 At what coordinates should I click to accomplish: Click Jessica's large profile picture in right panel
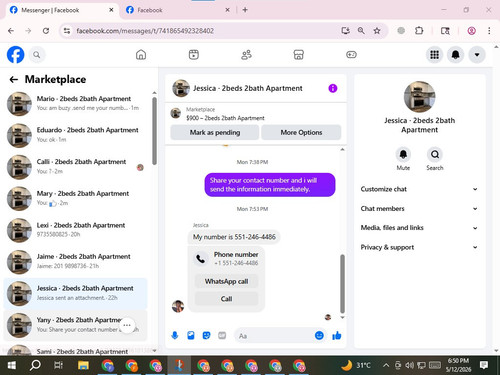tap(419, 97)
